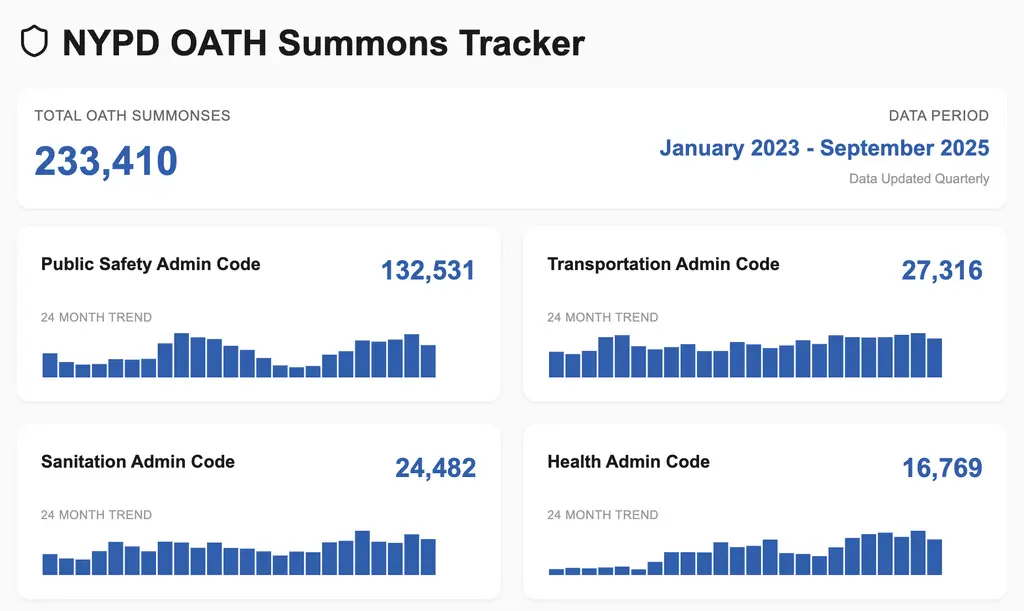Click the 24 Month Trend label in the Health card
The width and height of the screenshot is (1024, 611).
pos(602,515)
